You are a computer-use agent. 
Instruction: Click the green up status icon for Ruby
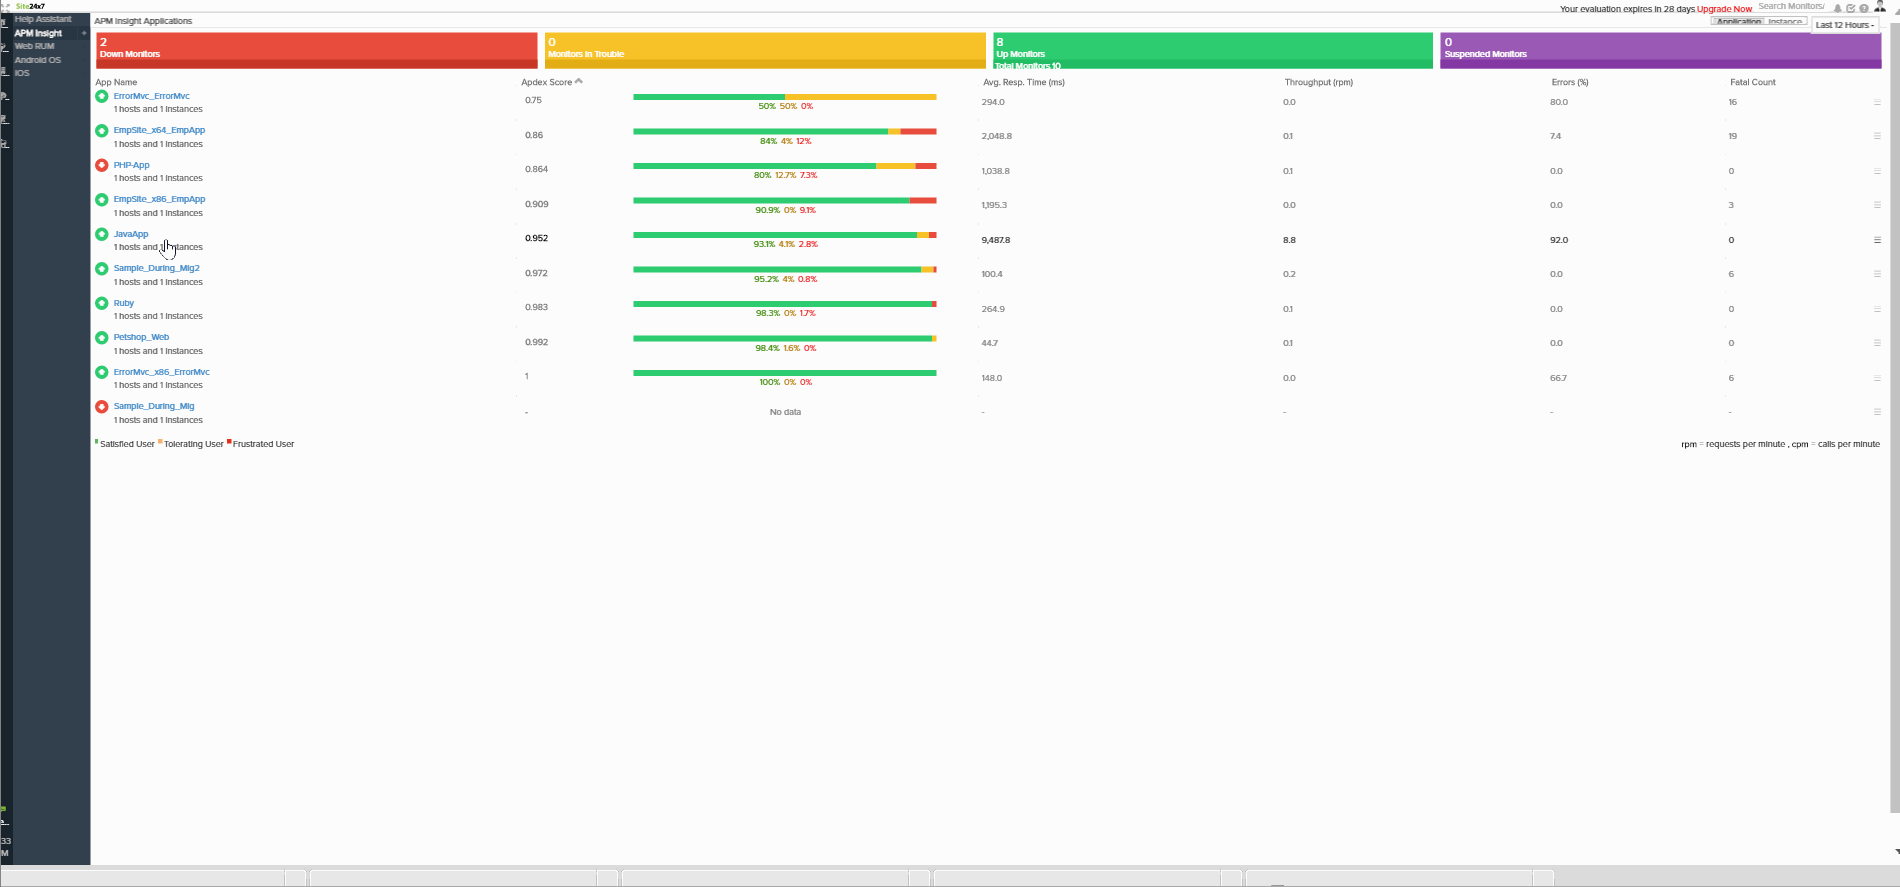click(x=102, y=303)
